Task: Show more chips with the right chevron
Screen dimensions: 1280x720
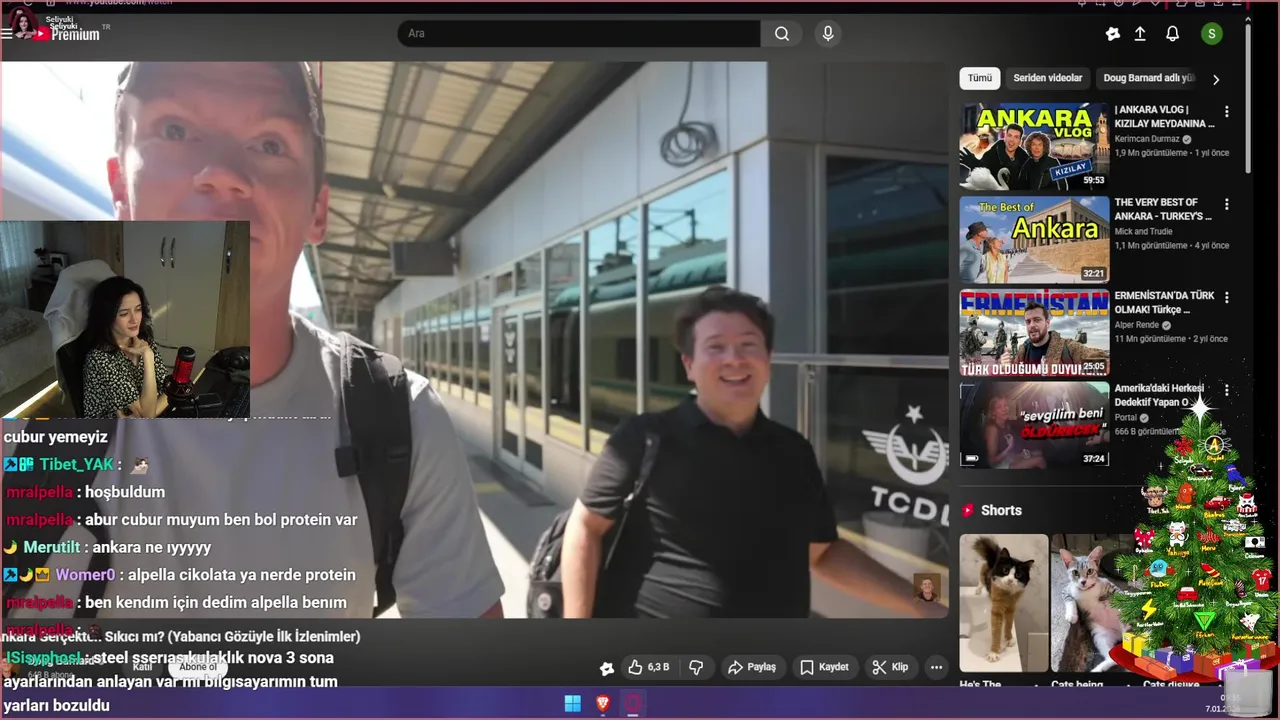Action: coord(1216,79)
